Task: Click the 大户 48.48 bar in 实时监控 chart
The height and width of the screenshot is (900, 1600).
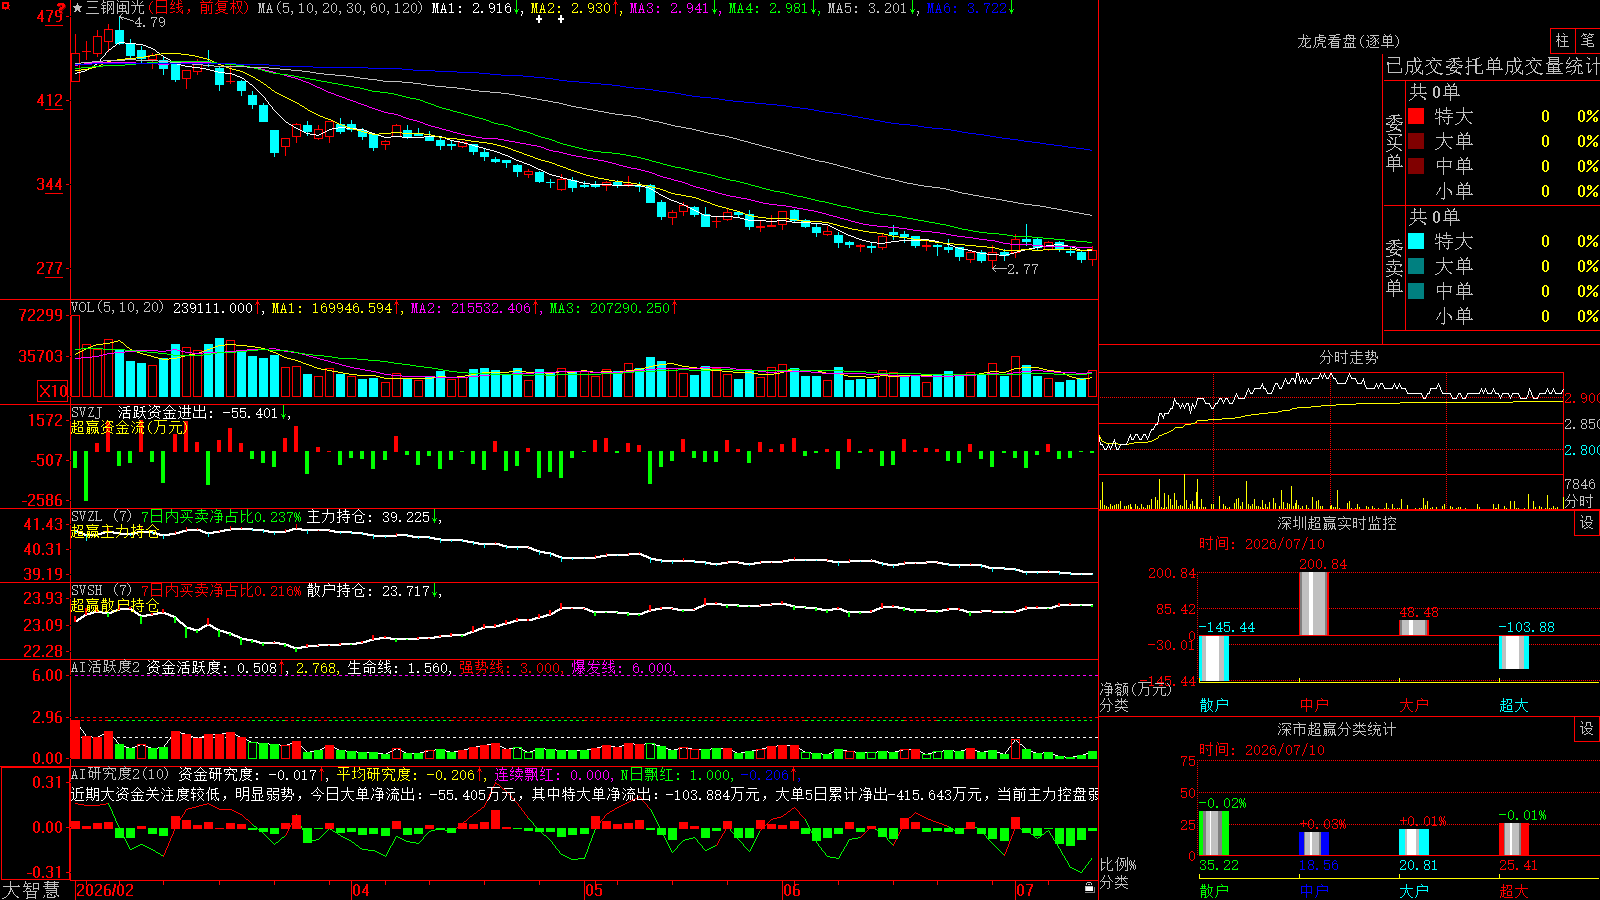Action: 1414,628
